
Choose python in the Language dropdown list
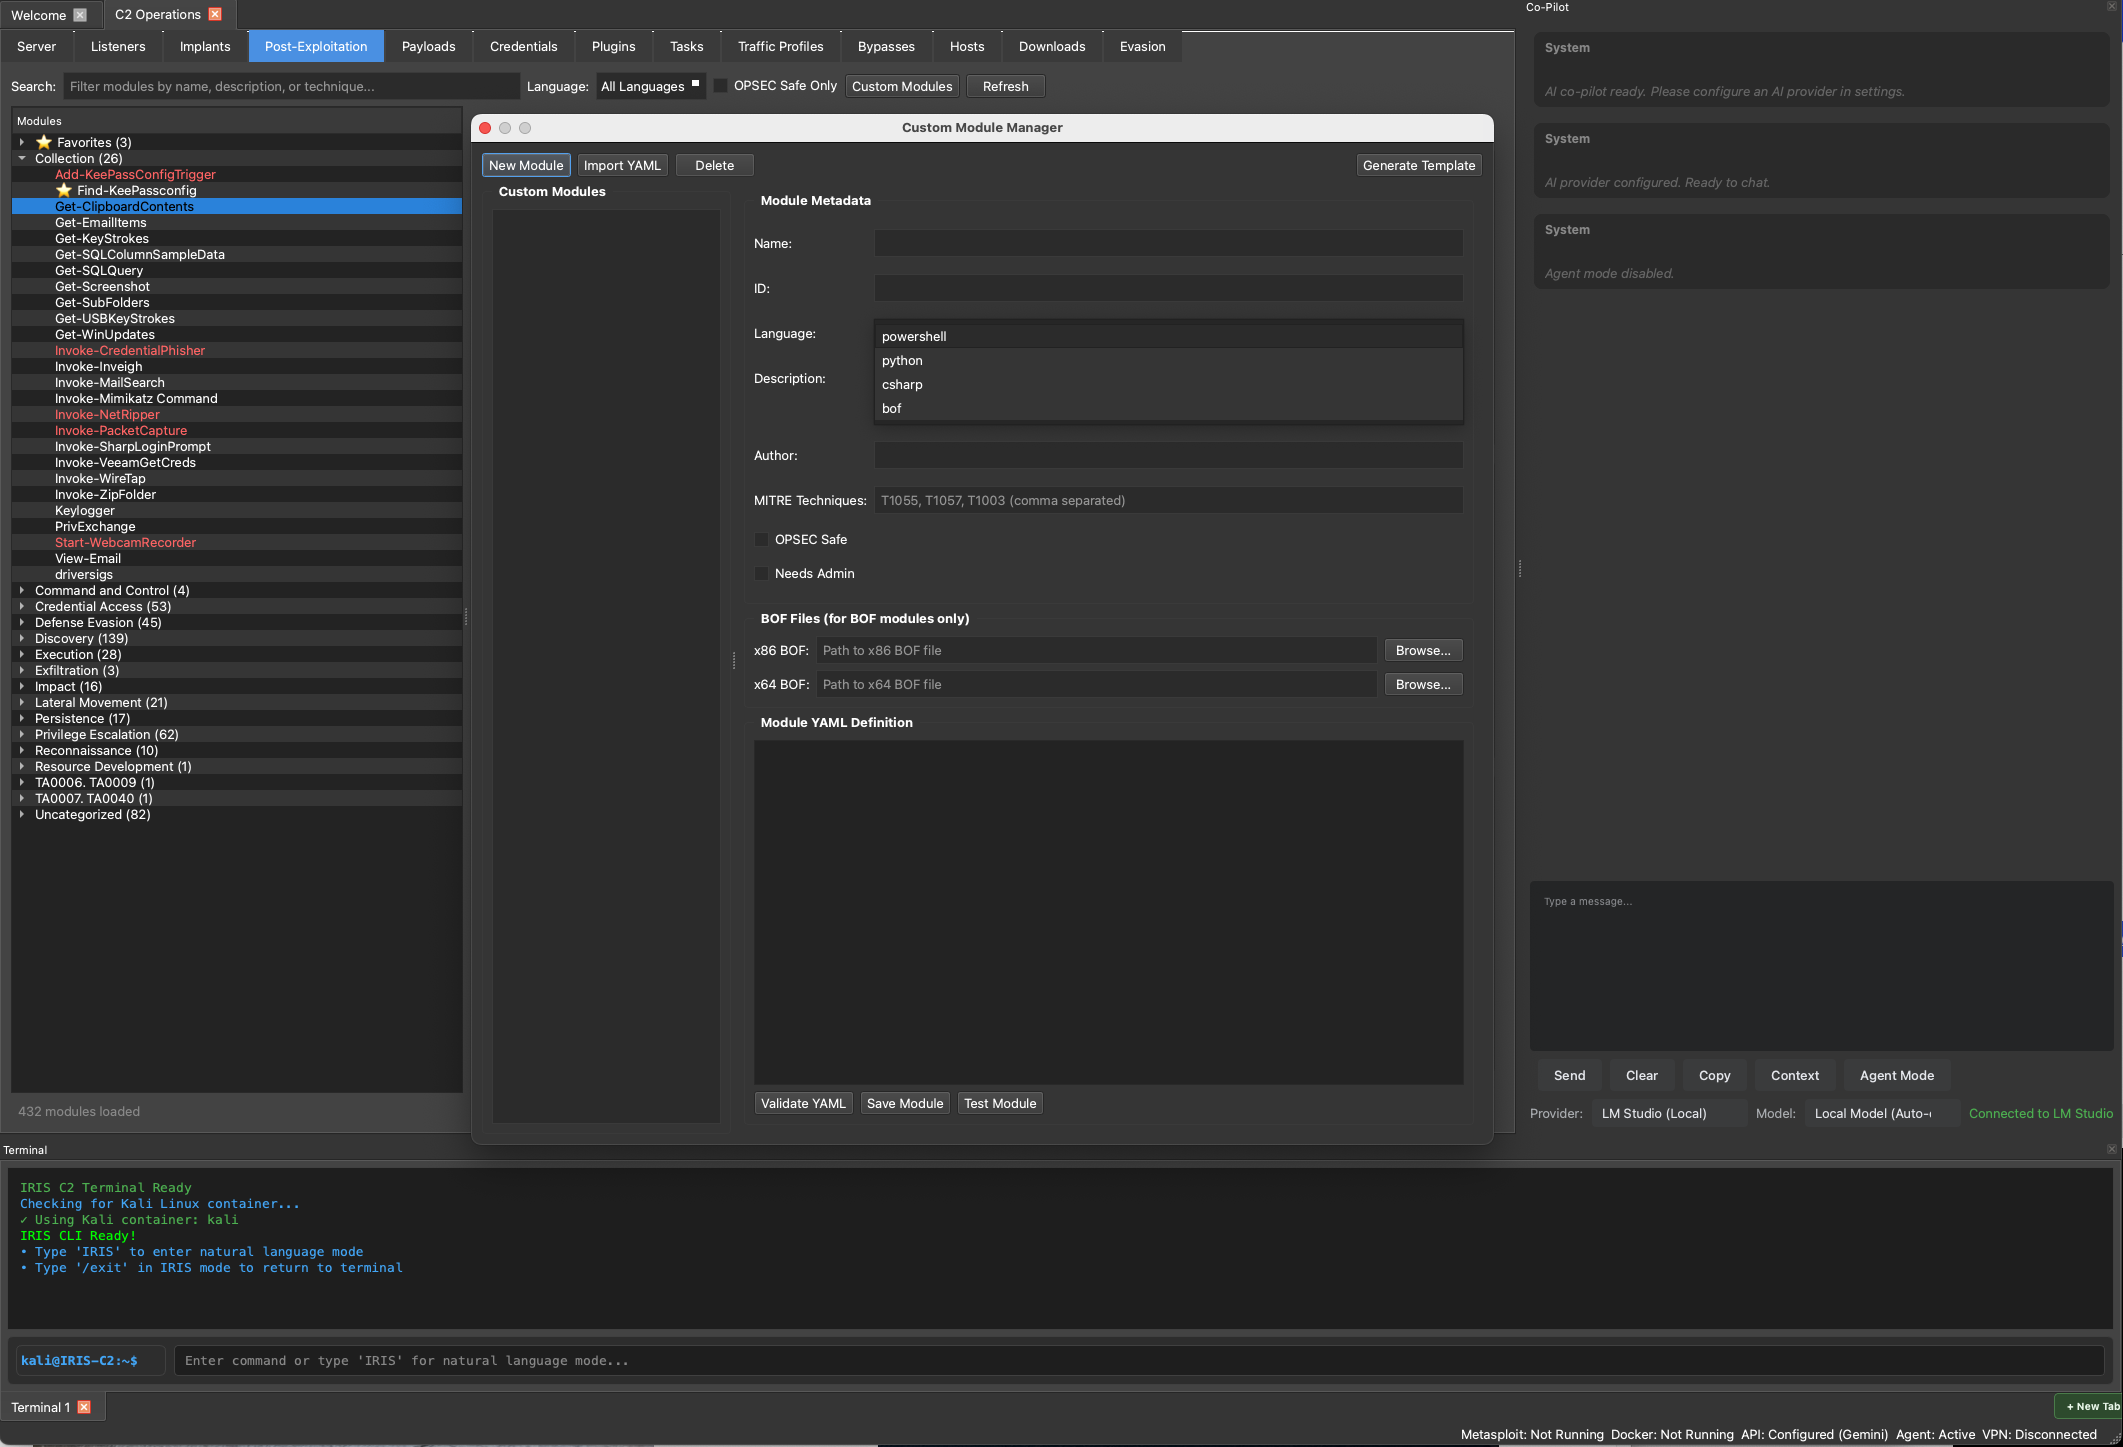pos(1168,360)
